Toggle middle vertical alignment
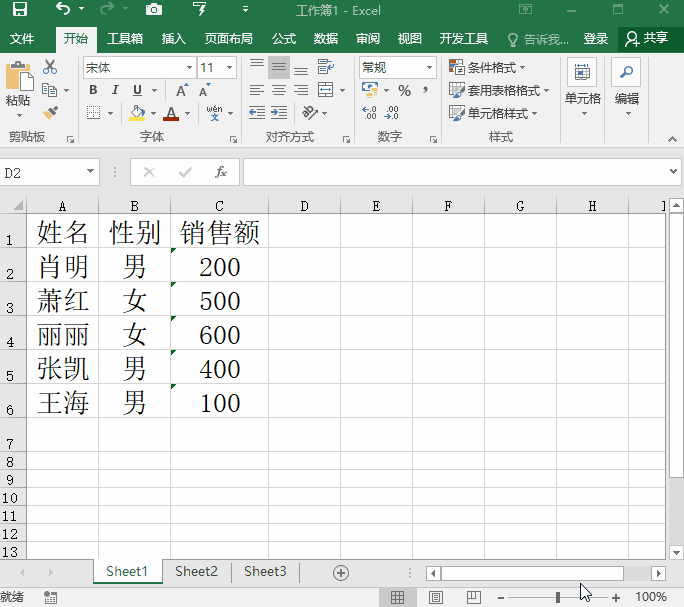 279,67
